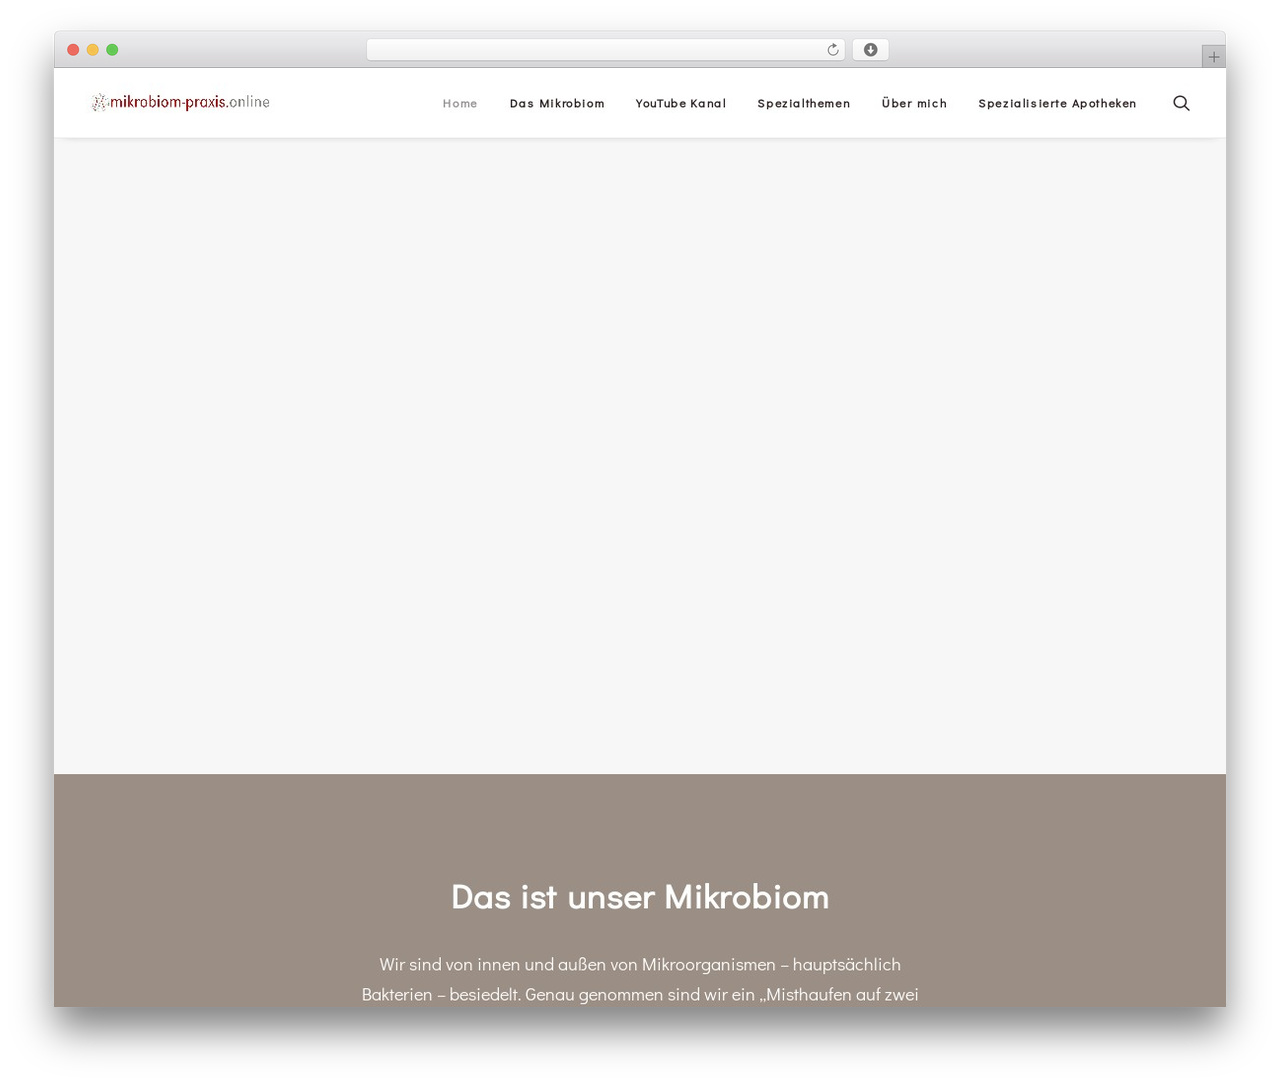Open the Spezialthemen menu item
This screenshot has width=1280, height=1084.
coord(804,103)
